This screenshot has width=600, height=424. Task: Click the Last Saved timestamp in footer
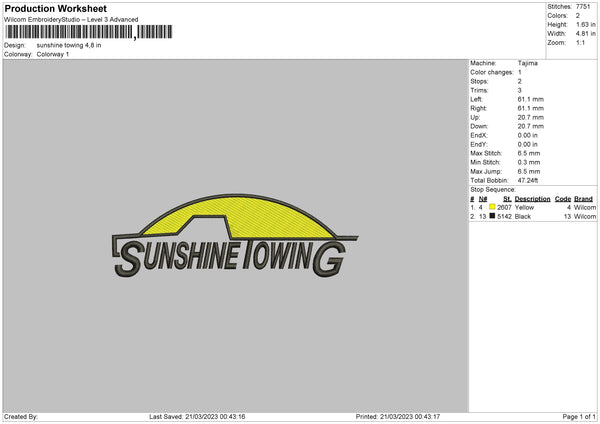(197, 416)
